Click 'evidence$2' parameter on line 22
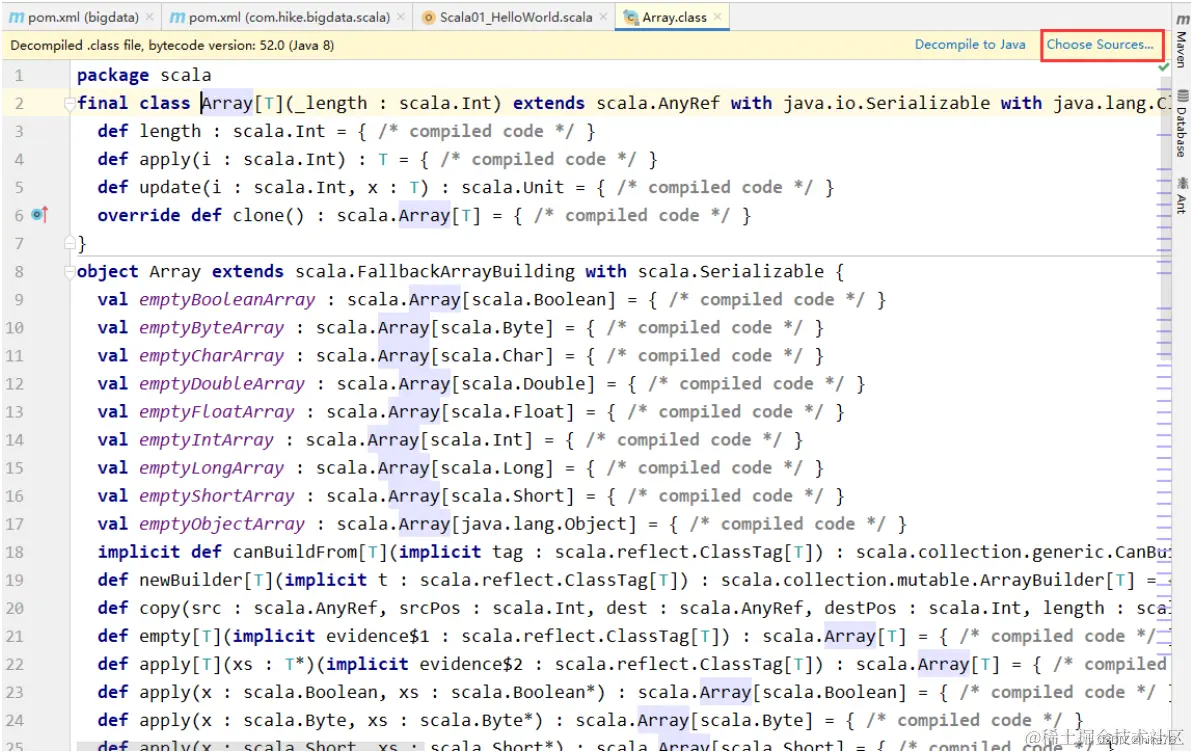 [x=471, y=664]
